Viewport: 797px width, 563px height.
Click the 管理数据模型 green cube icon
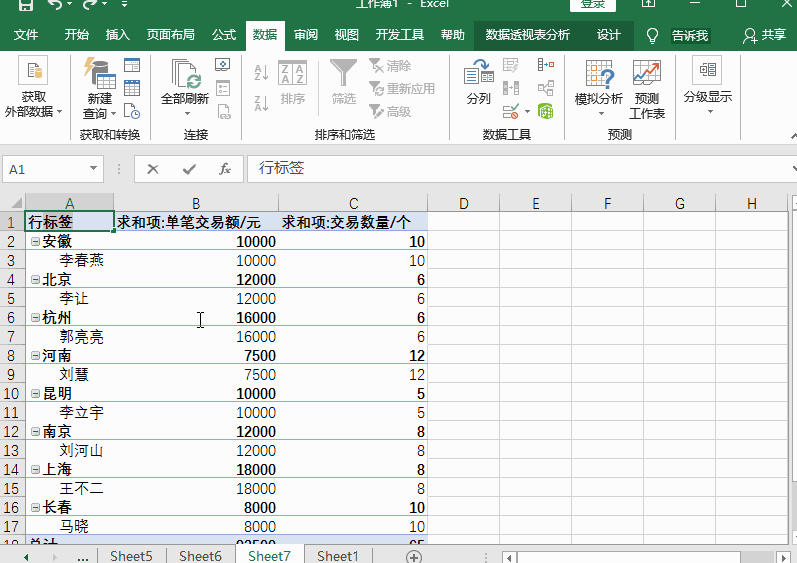tap(545, 111)
